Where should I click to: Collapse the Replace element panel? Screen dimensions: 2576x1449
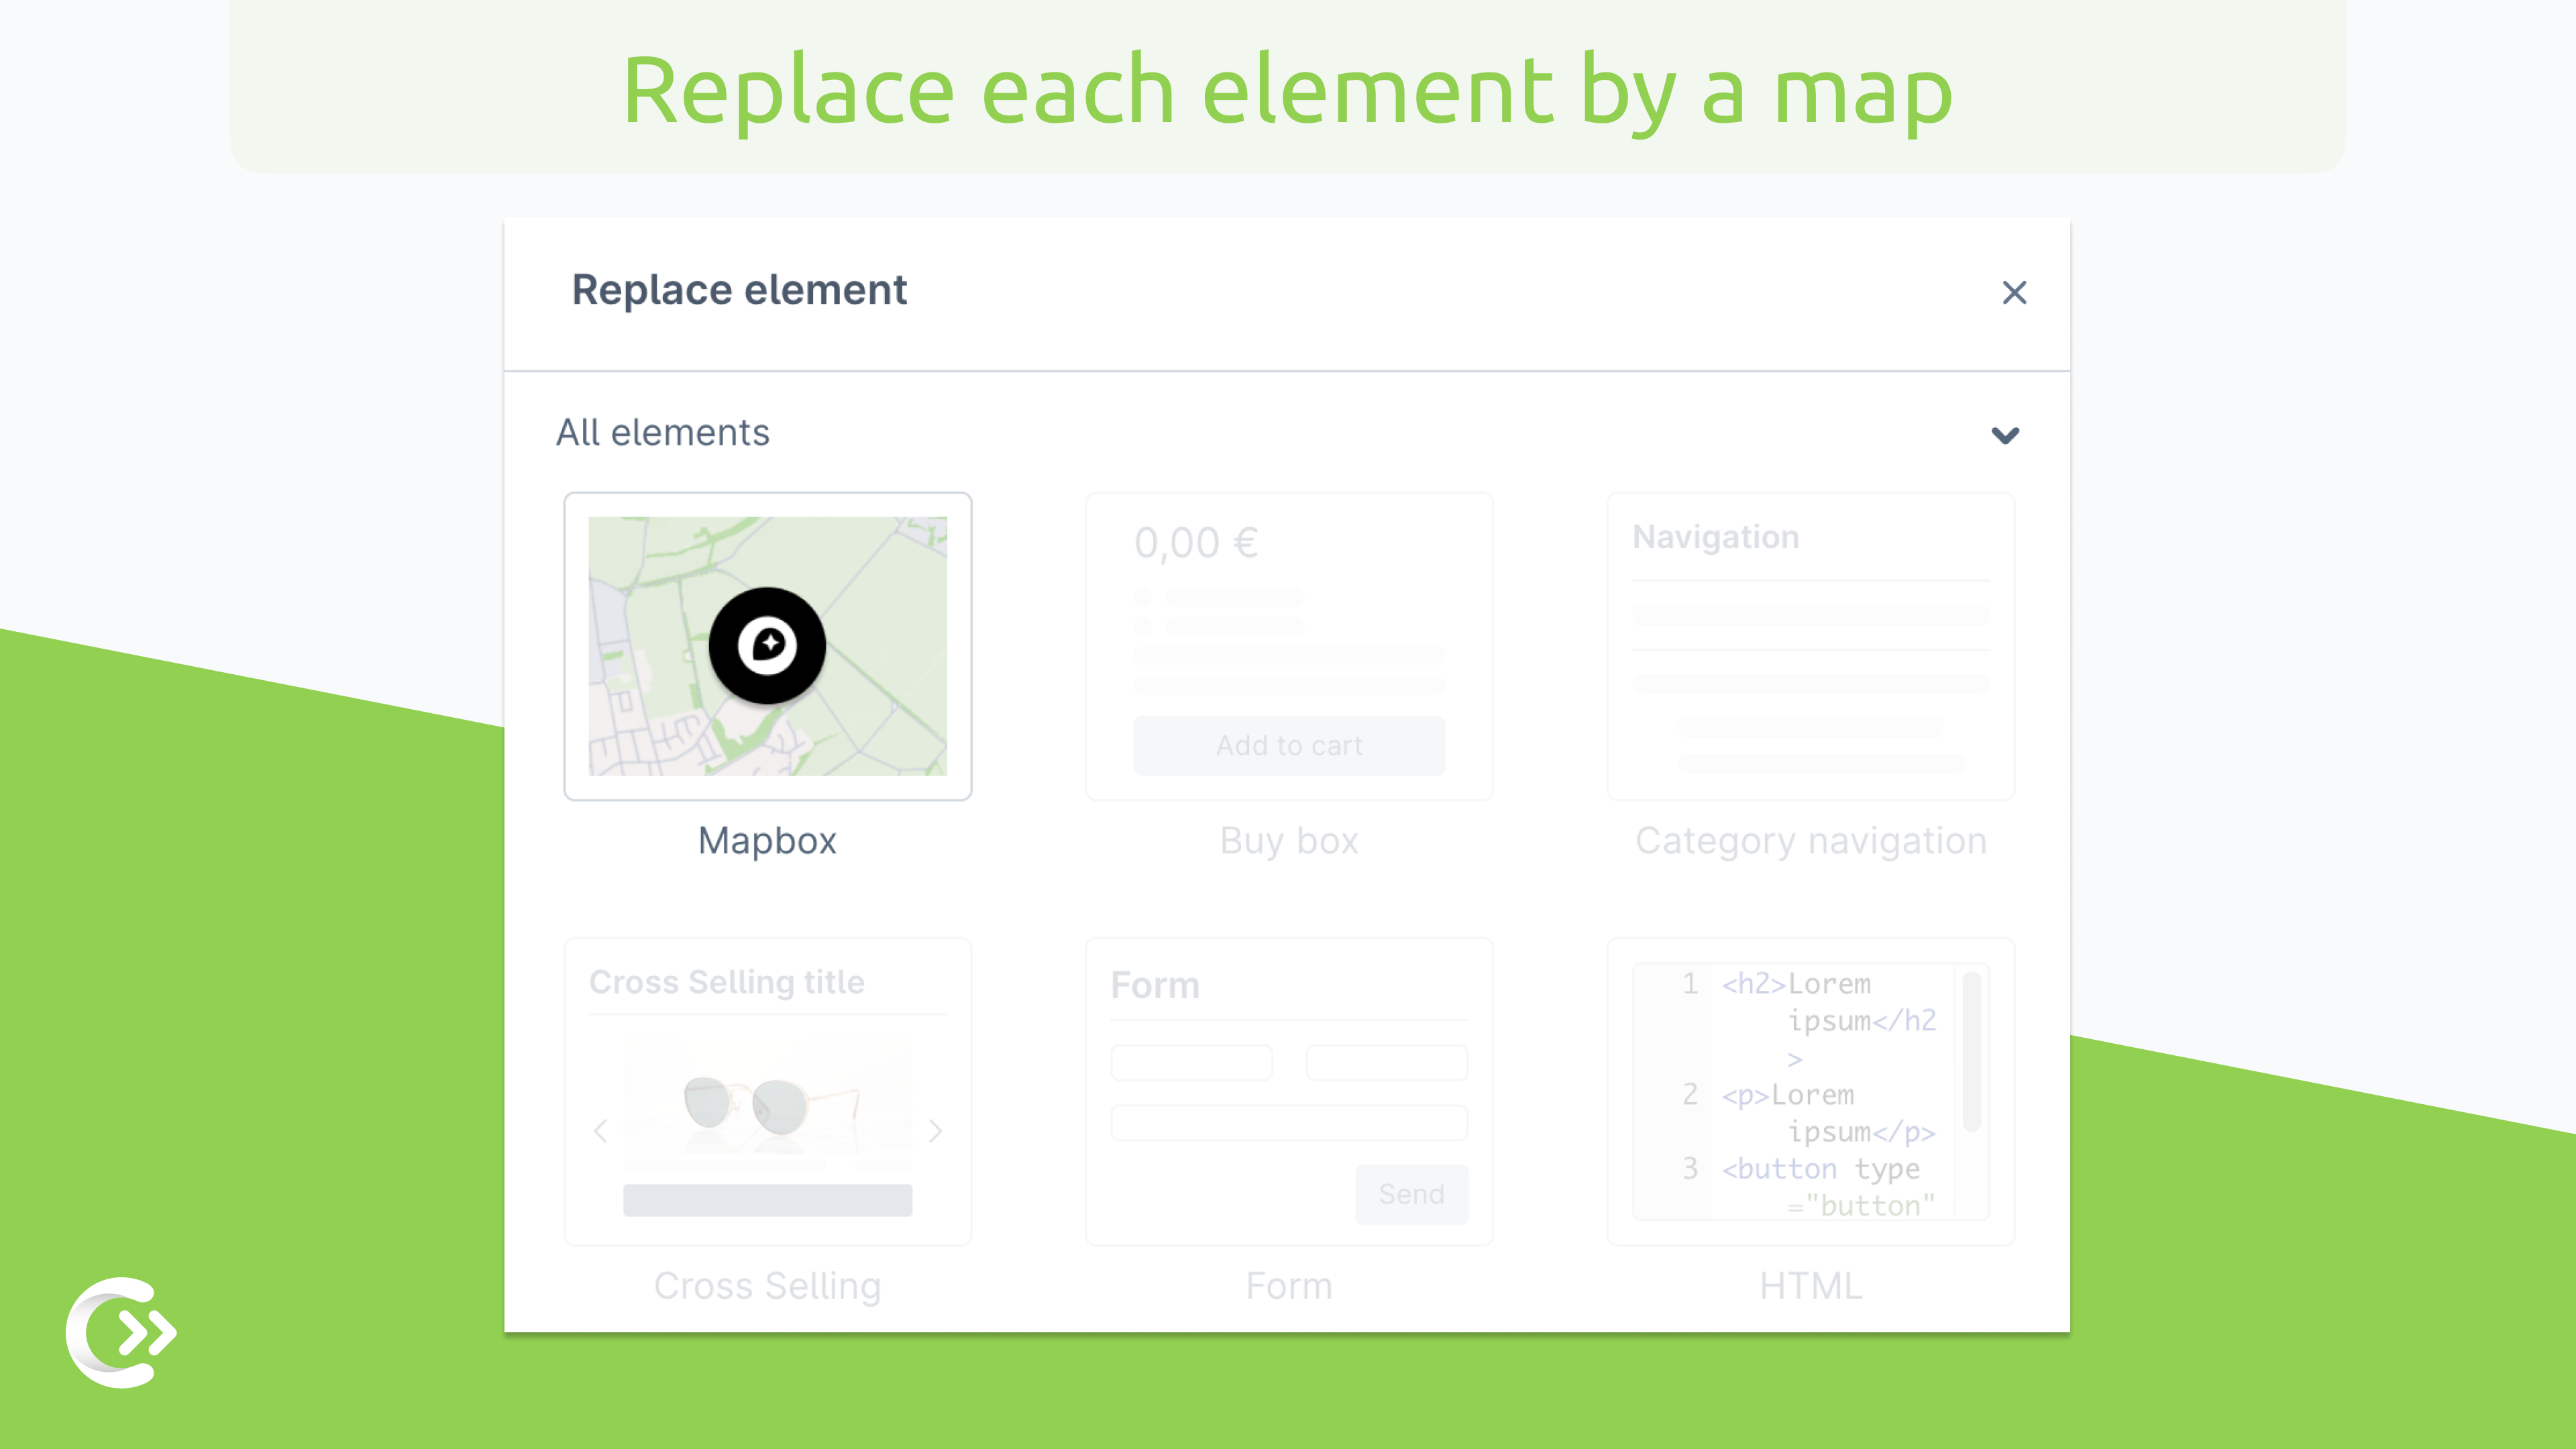pyautogui.click(x=2013, y=292)
